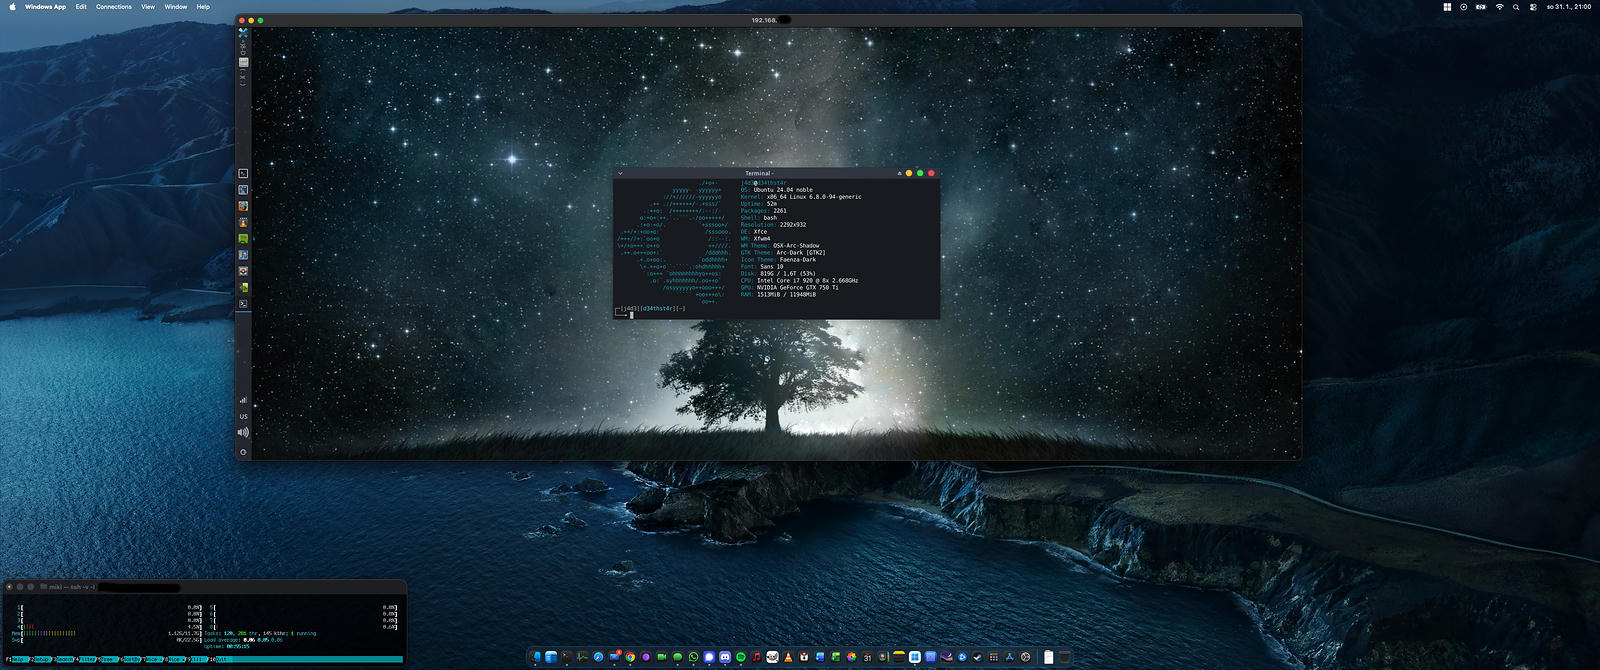Viewport: 1600px width, 670px height.
Task: Open Firefox in the Xfce side panel
Action: point(243,206)
